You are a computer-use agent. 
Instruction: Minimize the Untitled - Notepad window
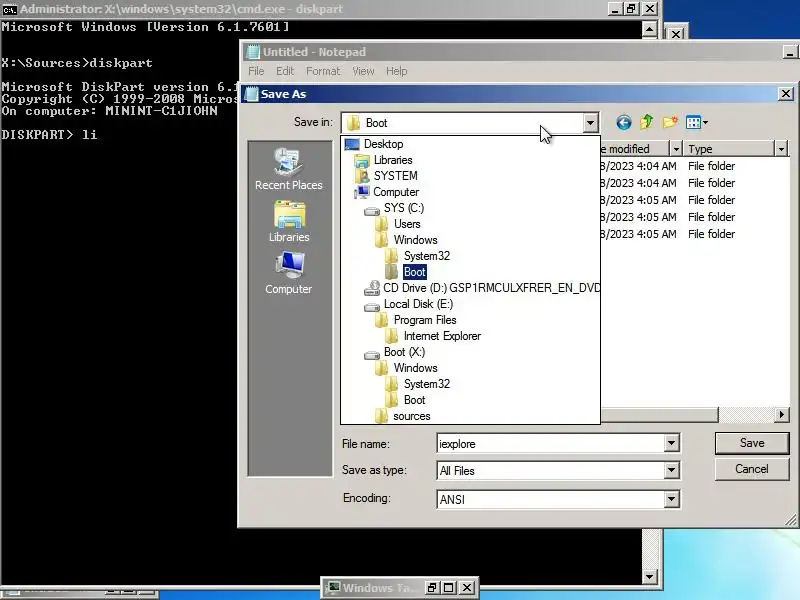[790, 52]
